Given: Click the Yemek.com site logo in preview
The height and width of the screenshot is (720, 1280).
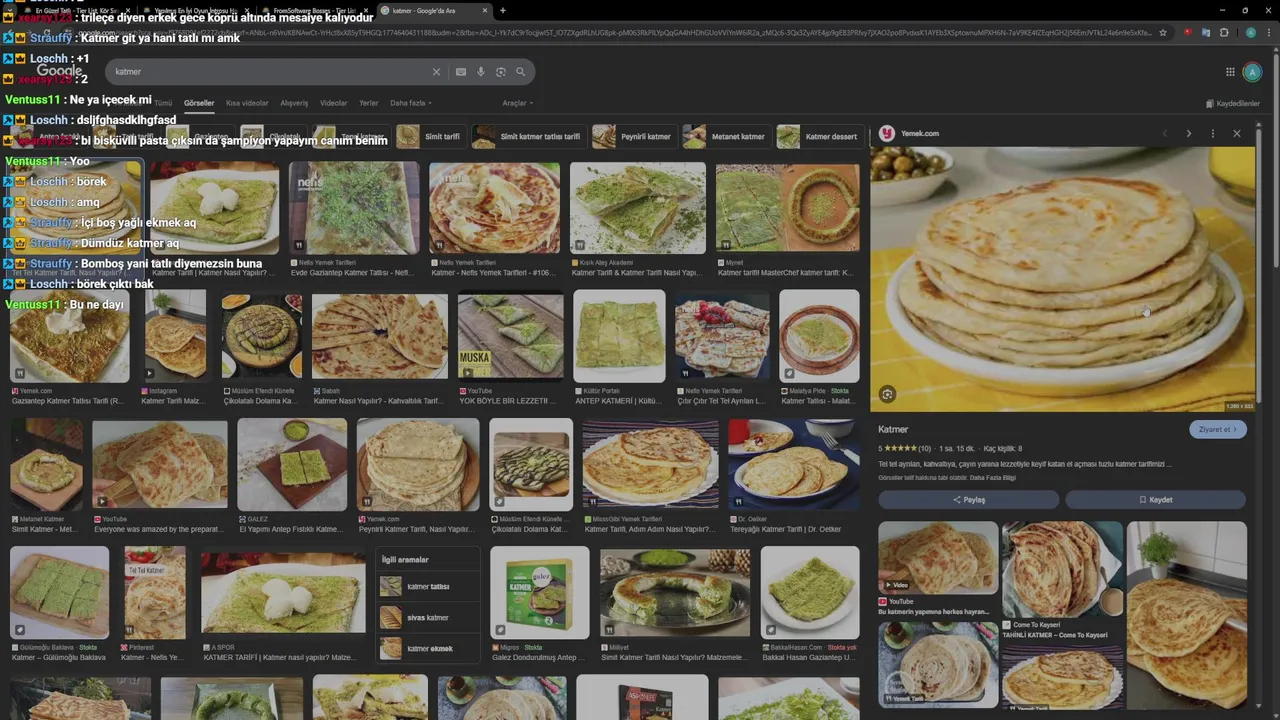Looking at the screenshot, I should tap(886, 133).
